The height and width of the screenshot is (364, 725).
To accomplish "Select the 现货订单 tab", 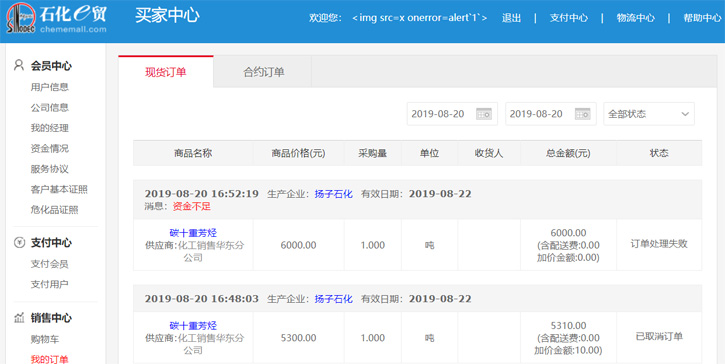I will (x=166, y=72).
